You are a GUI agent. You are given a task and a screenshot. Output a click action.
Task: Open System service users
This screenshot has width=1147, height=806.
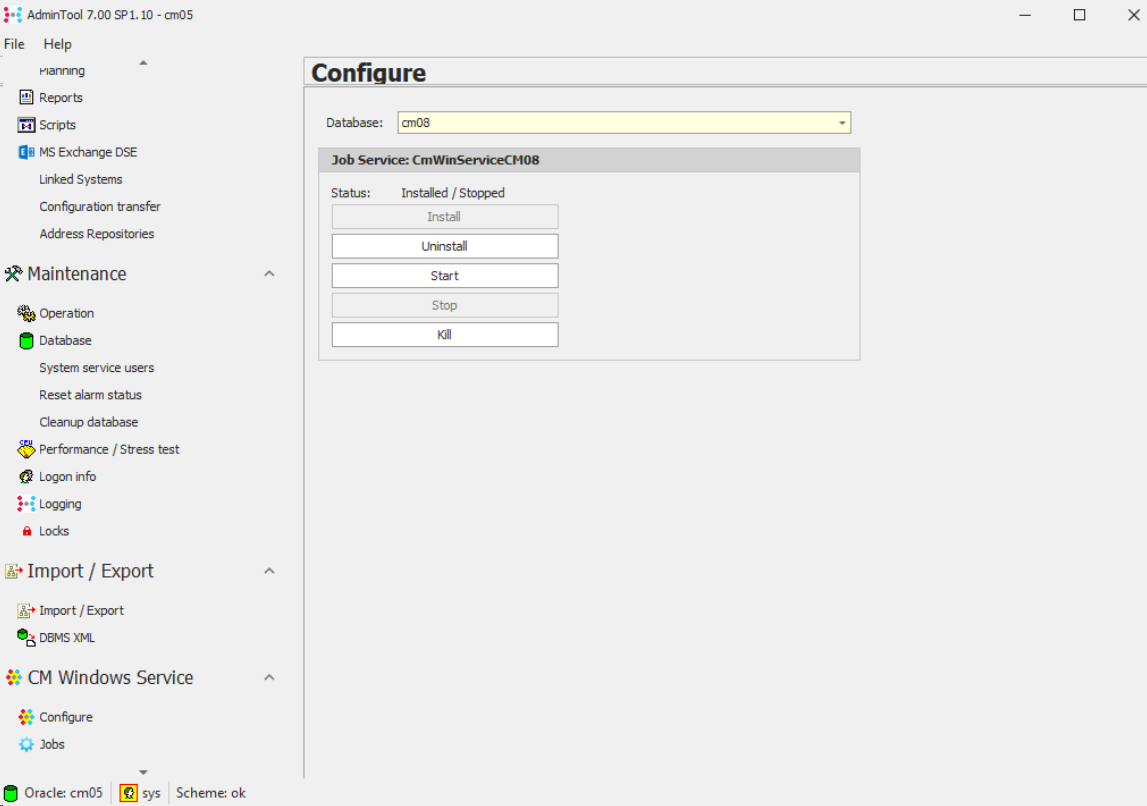pyautogui.click(x=97, y=368)
